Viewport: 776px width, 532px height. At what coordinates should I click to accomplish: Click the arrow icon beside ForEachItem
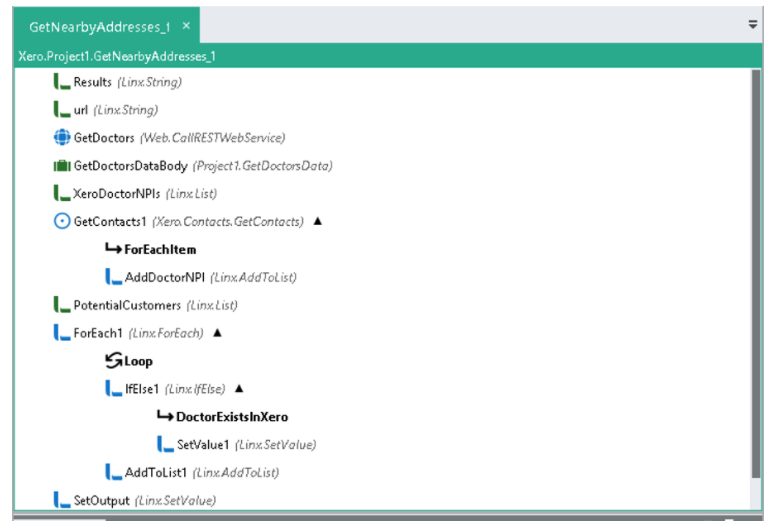click(113, 248)
